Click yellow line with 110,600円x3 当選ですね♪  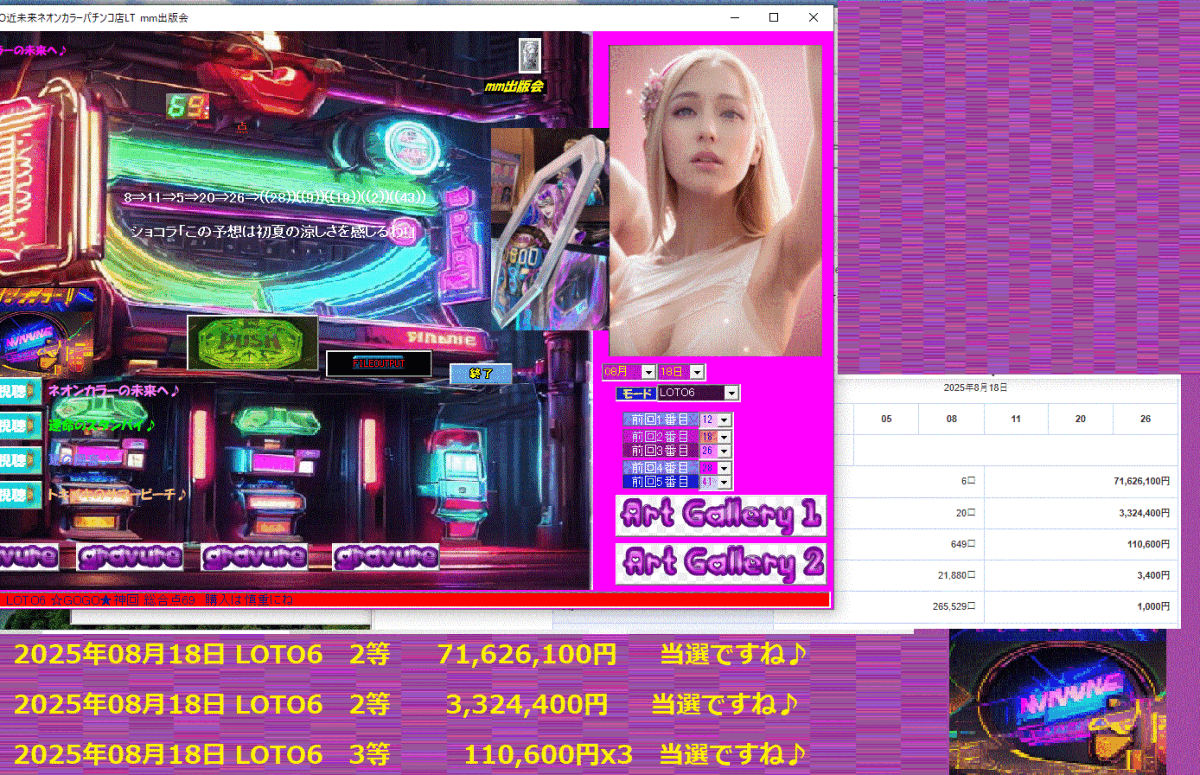coord(410,753)
